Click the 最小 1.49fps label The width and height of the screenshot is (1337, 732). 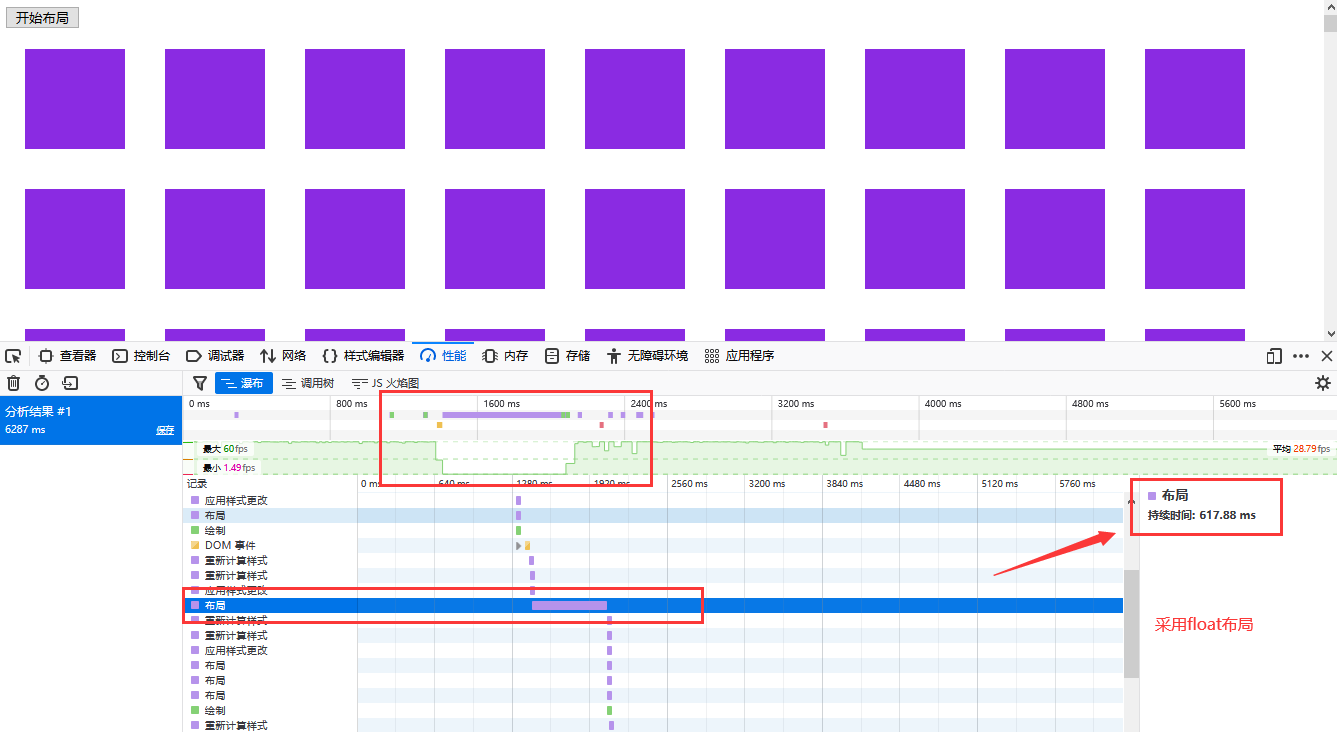click(x=228, y=467)
